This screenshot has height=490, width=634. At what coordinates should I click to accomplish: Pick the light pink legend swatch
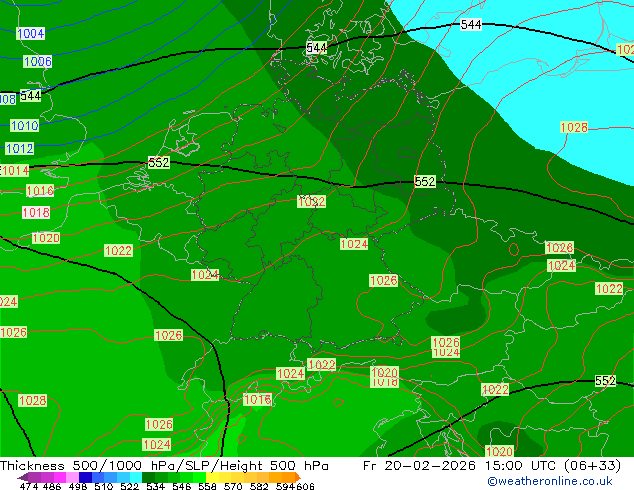(x=72, y=477)
